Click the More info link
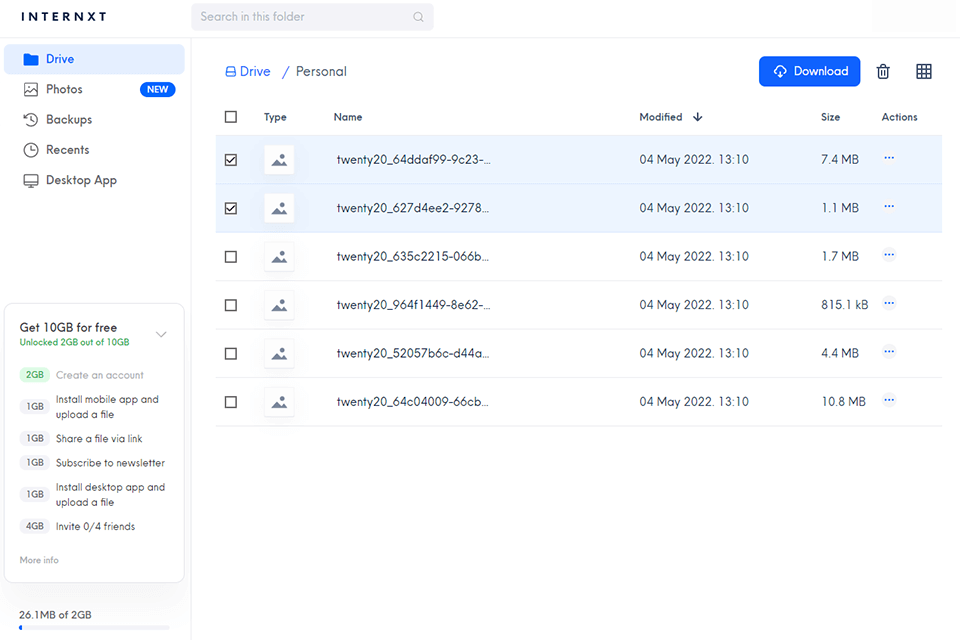The height and width of the screenshot is (640, 960). point(39,560)
